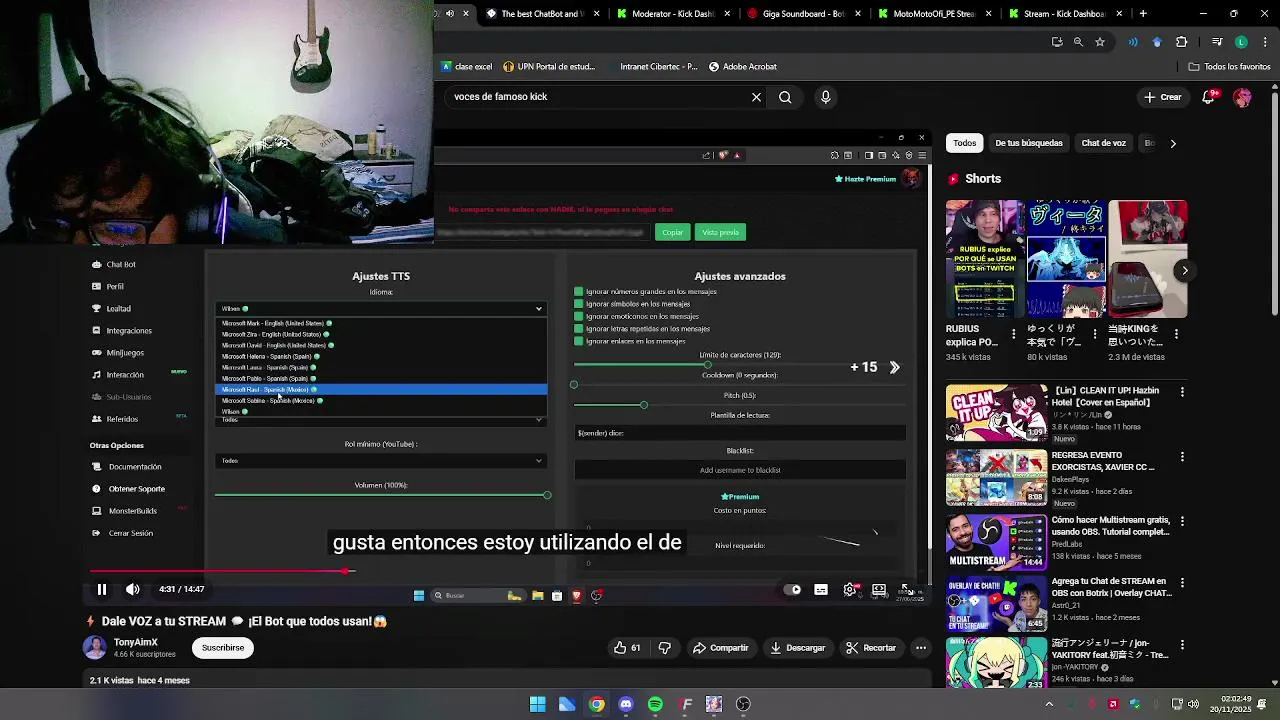
Task: Toggle Ignorar letras repetidas en los mensajes
Action: point(579,329)
